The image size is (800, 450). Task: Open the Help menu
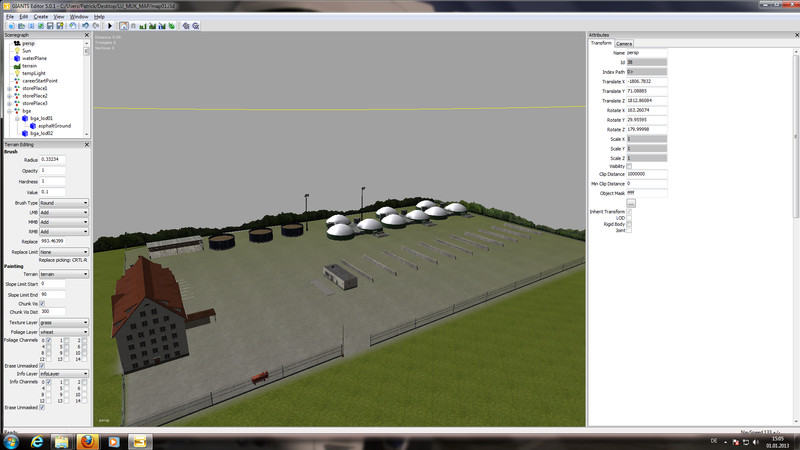point(99,17)
